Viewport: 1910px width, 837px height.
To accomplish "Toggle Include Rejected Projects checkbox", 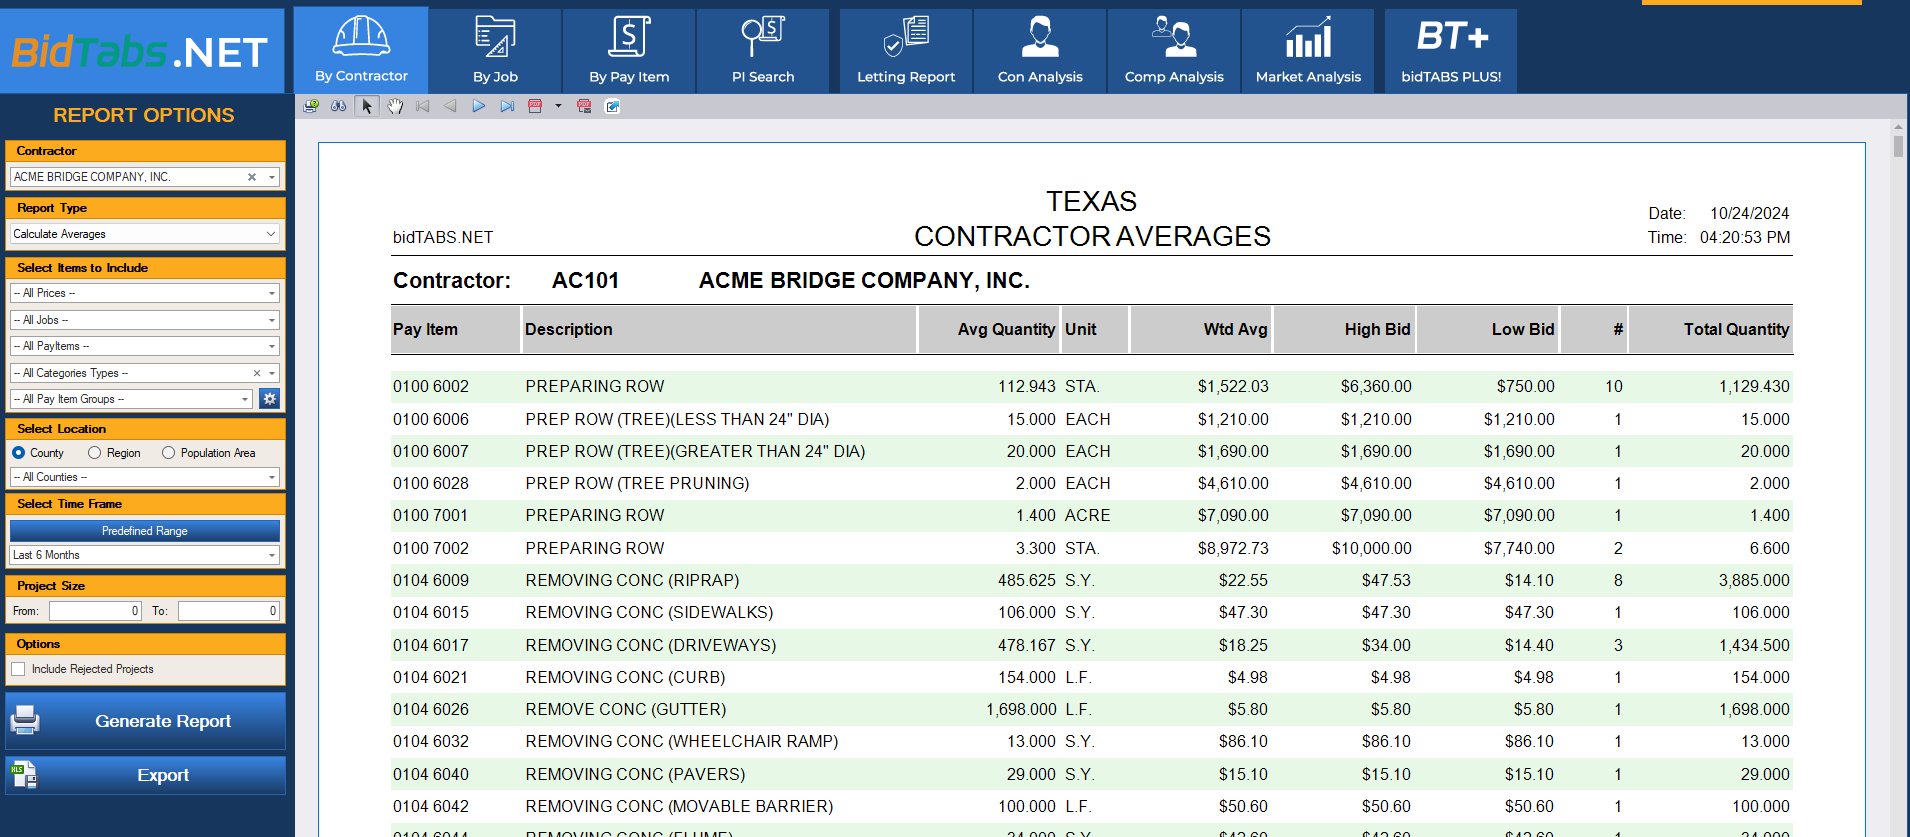I will [18, 669].
